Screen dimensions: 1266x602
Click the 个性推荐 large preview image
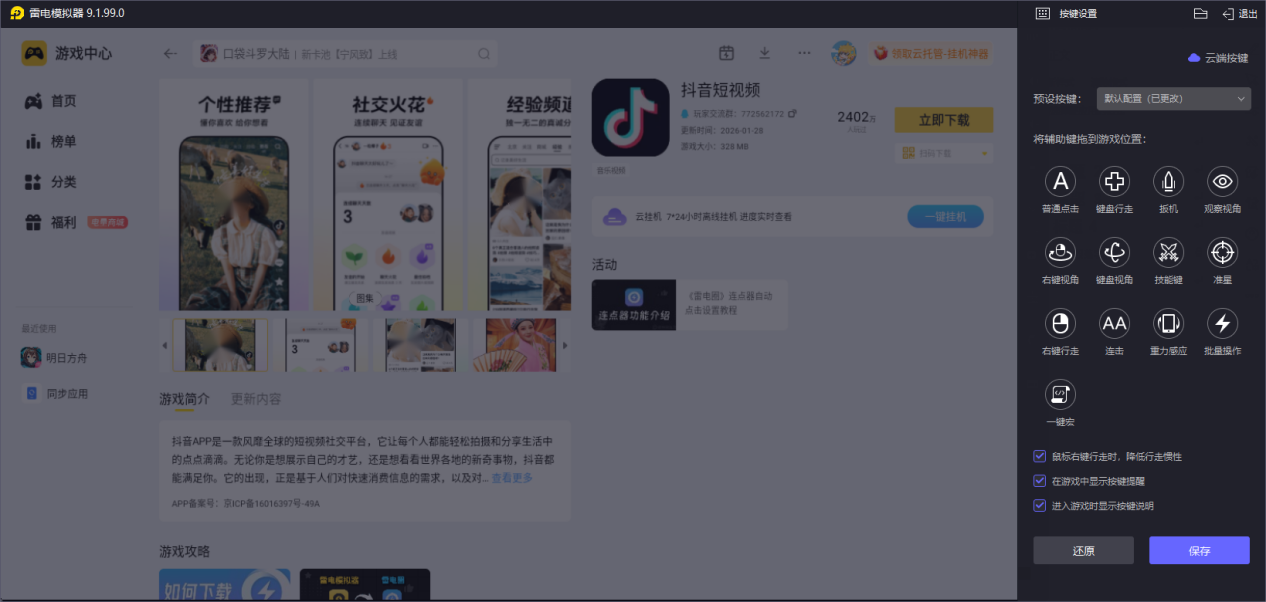(x=232, y=194)
